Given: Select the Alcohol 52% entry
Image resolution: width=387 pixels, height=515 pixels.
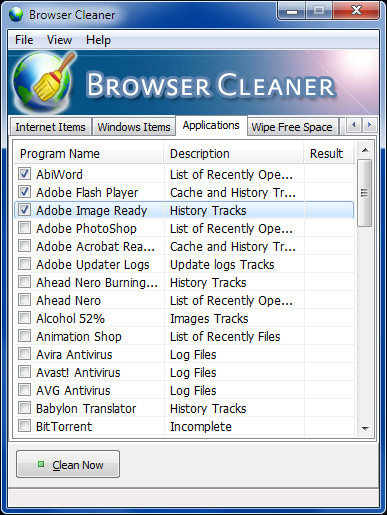Looking at the screenshot, I should pos(70,318).
